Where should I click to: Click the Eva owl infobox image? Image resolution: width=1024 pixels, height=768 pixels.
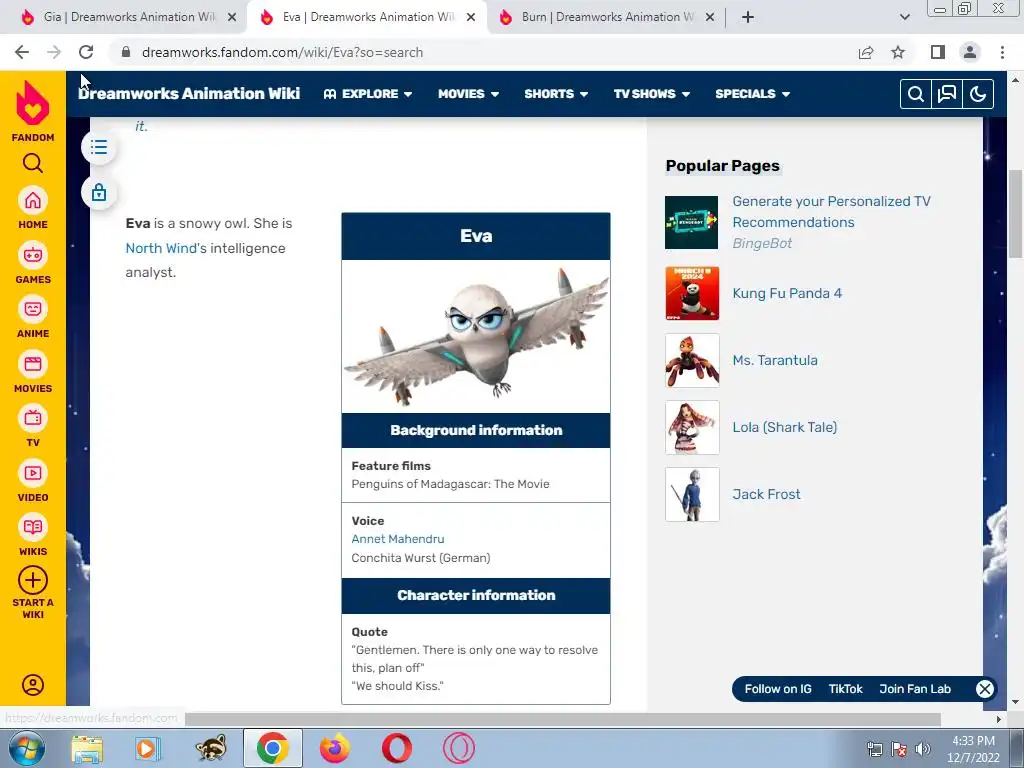[x=476, y=336]
